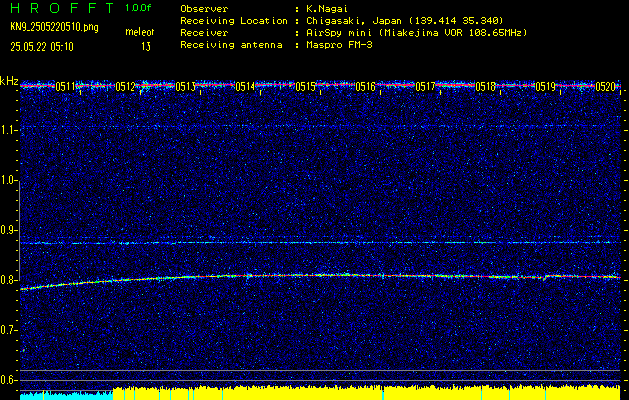
Task: Click the Receiving Location label
Action: point(234,20)
